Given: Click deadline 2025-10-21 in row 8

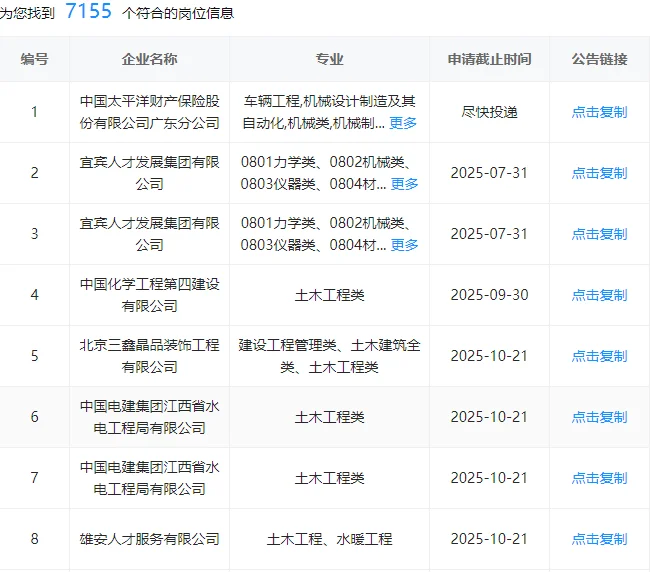Looking at the screenshot, I should click(490, 539).
